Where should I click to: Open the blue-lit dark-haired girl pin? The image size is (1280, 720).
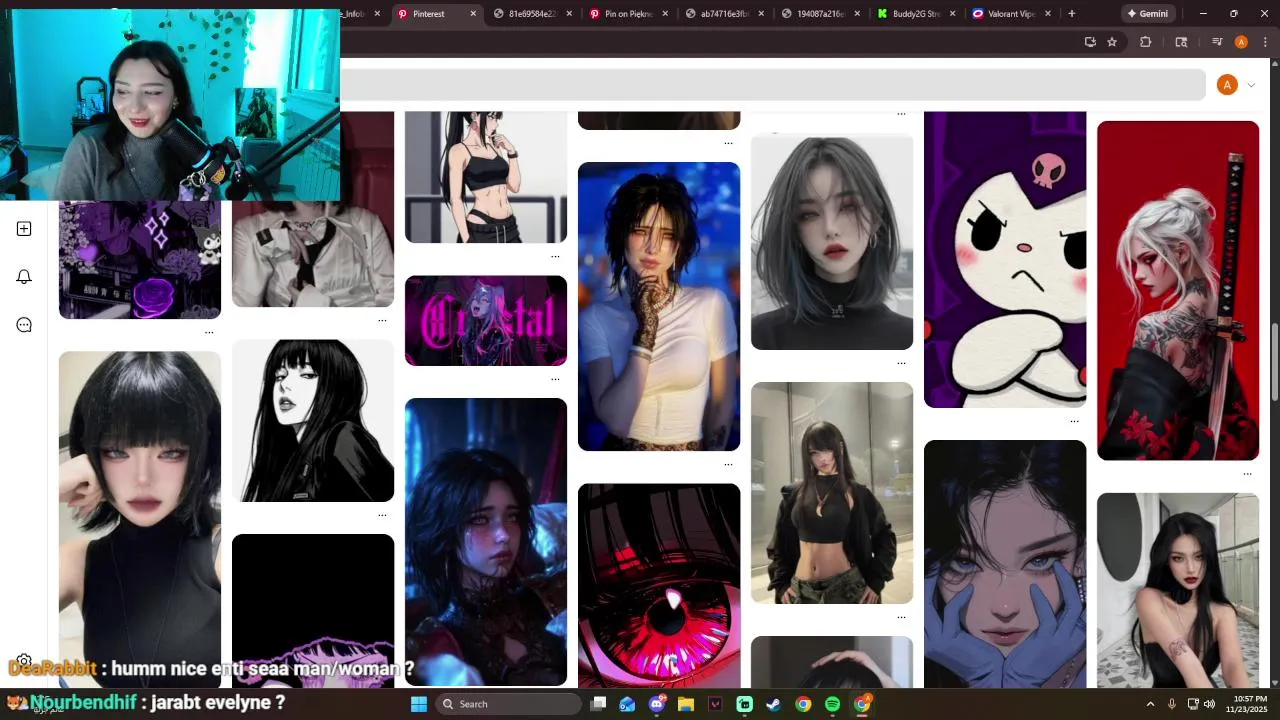pos(486,541)
